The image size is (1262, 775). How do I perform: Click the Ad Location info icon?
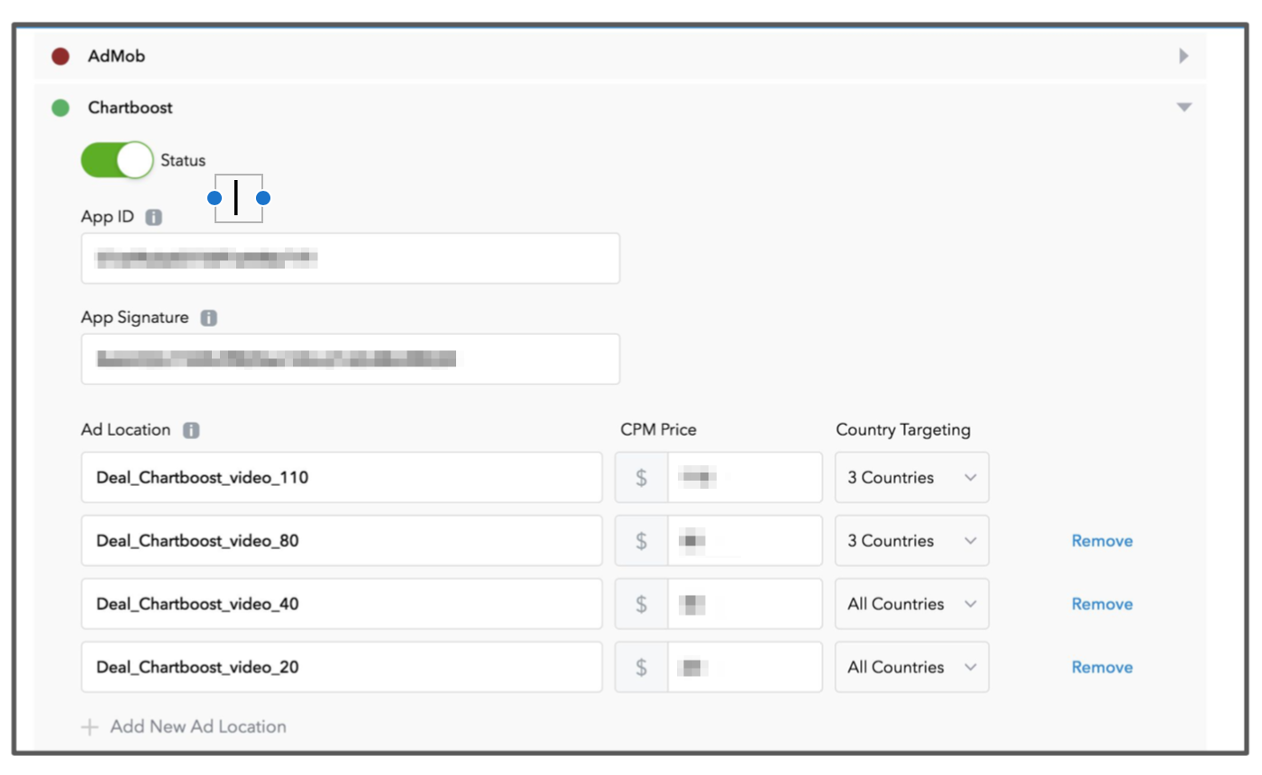(x=191, y=430)
